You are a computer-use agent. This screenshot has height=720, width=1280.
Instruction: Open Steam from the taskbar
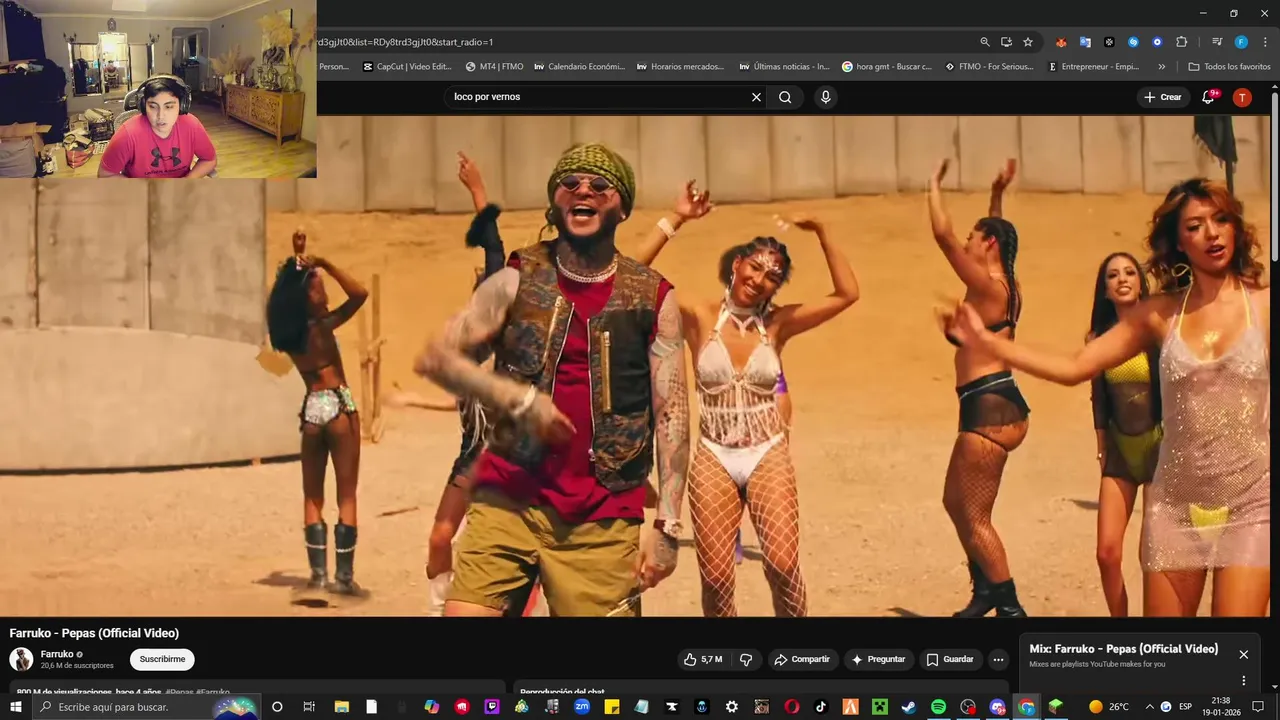point(908,707)
